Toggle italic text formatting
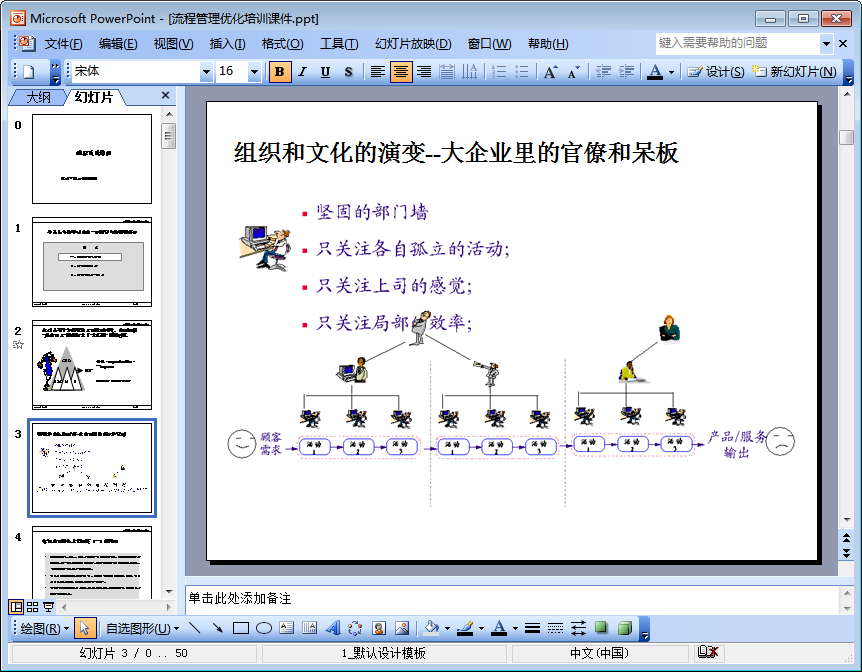The image size is (862, 672). 303,72
